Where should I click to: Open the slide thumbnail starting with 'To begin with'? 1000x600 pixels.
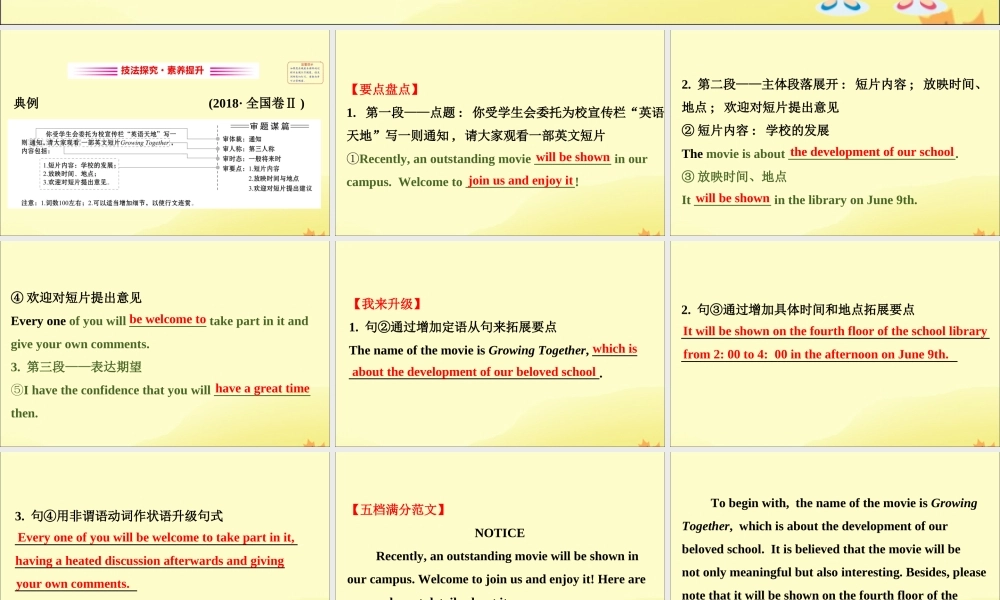835,526
